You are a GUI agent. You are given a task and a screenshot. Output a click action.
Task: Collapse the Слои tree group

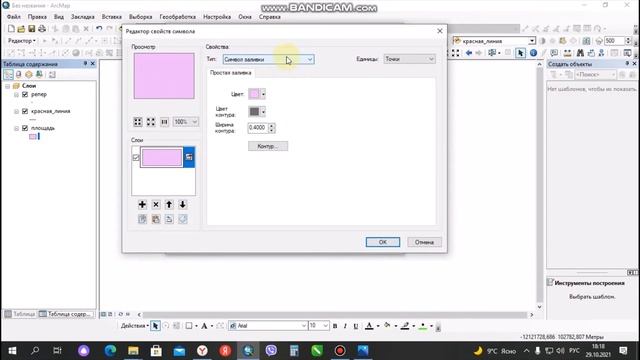pyautogui.click(x=7, y=86)
